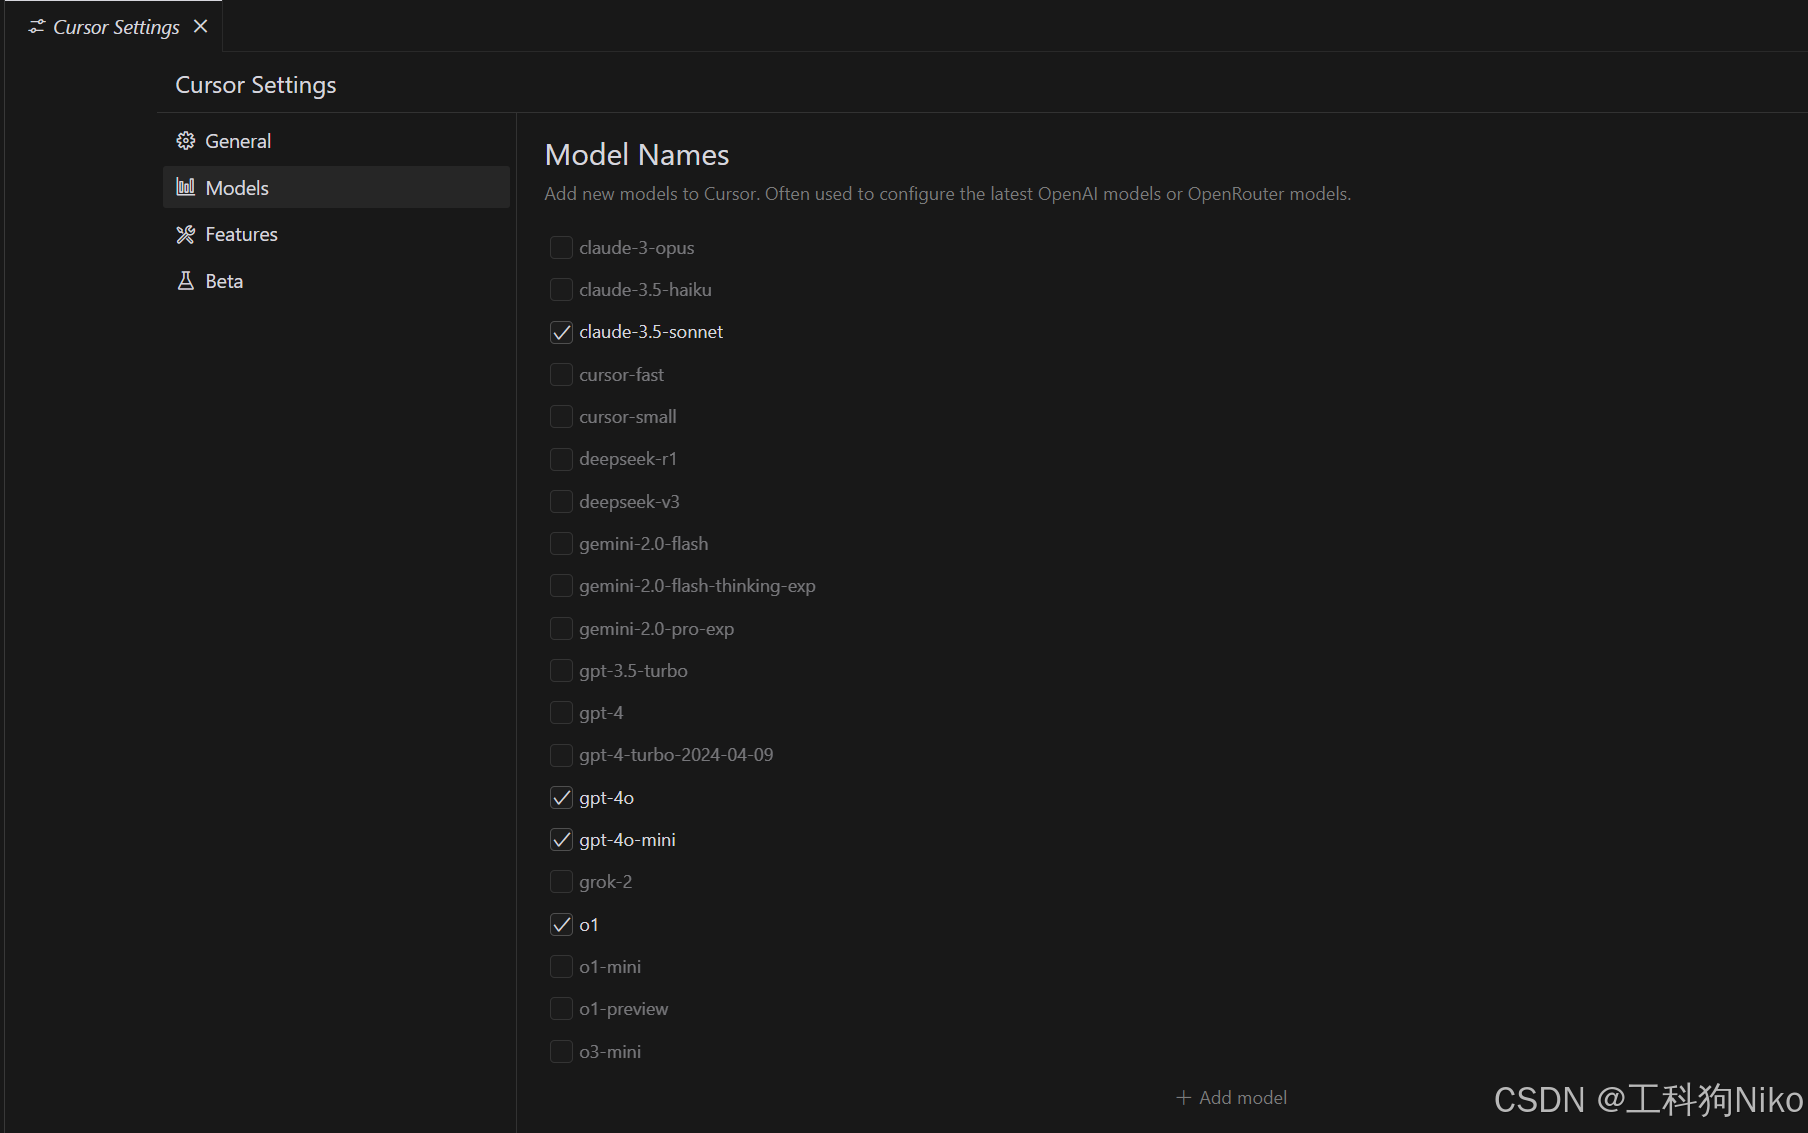Enable the gemini-2.0-flash checkbox
The height and width of the screenshot is (1133, 1808).
pos(561,543)
